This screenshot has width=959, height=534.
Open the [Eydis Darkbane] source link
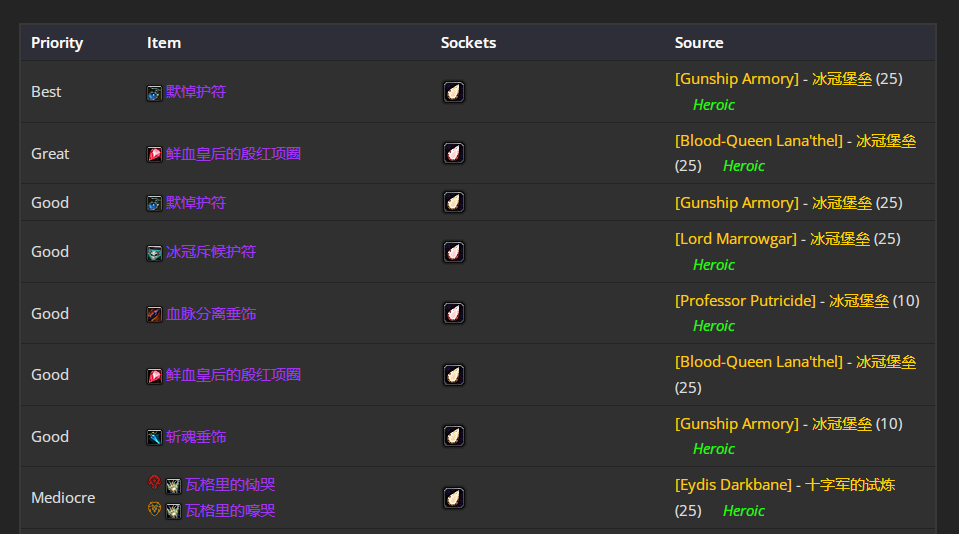point(733,485)
